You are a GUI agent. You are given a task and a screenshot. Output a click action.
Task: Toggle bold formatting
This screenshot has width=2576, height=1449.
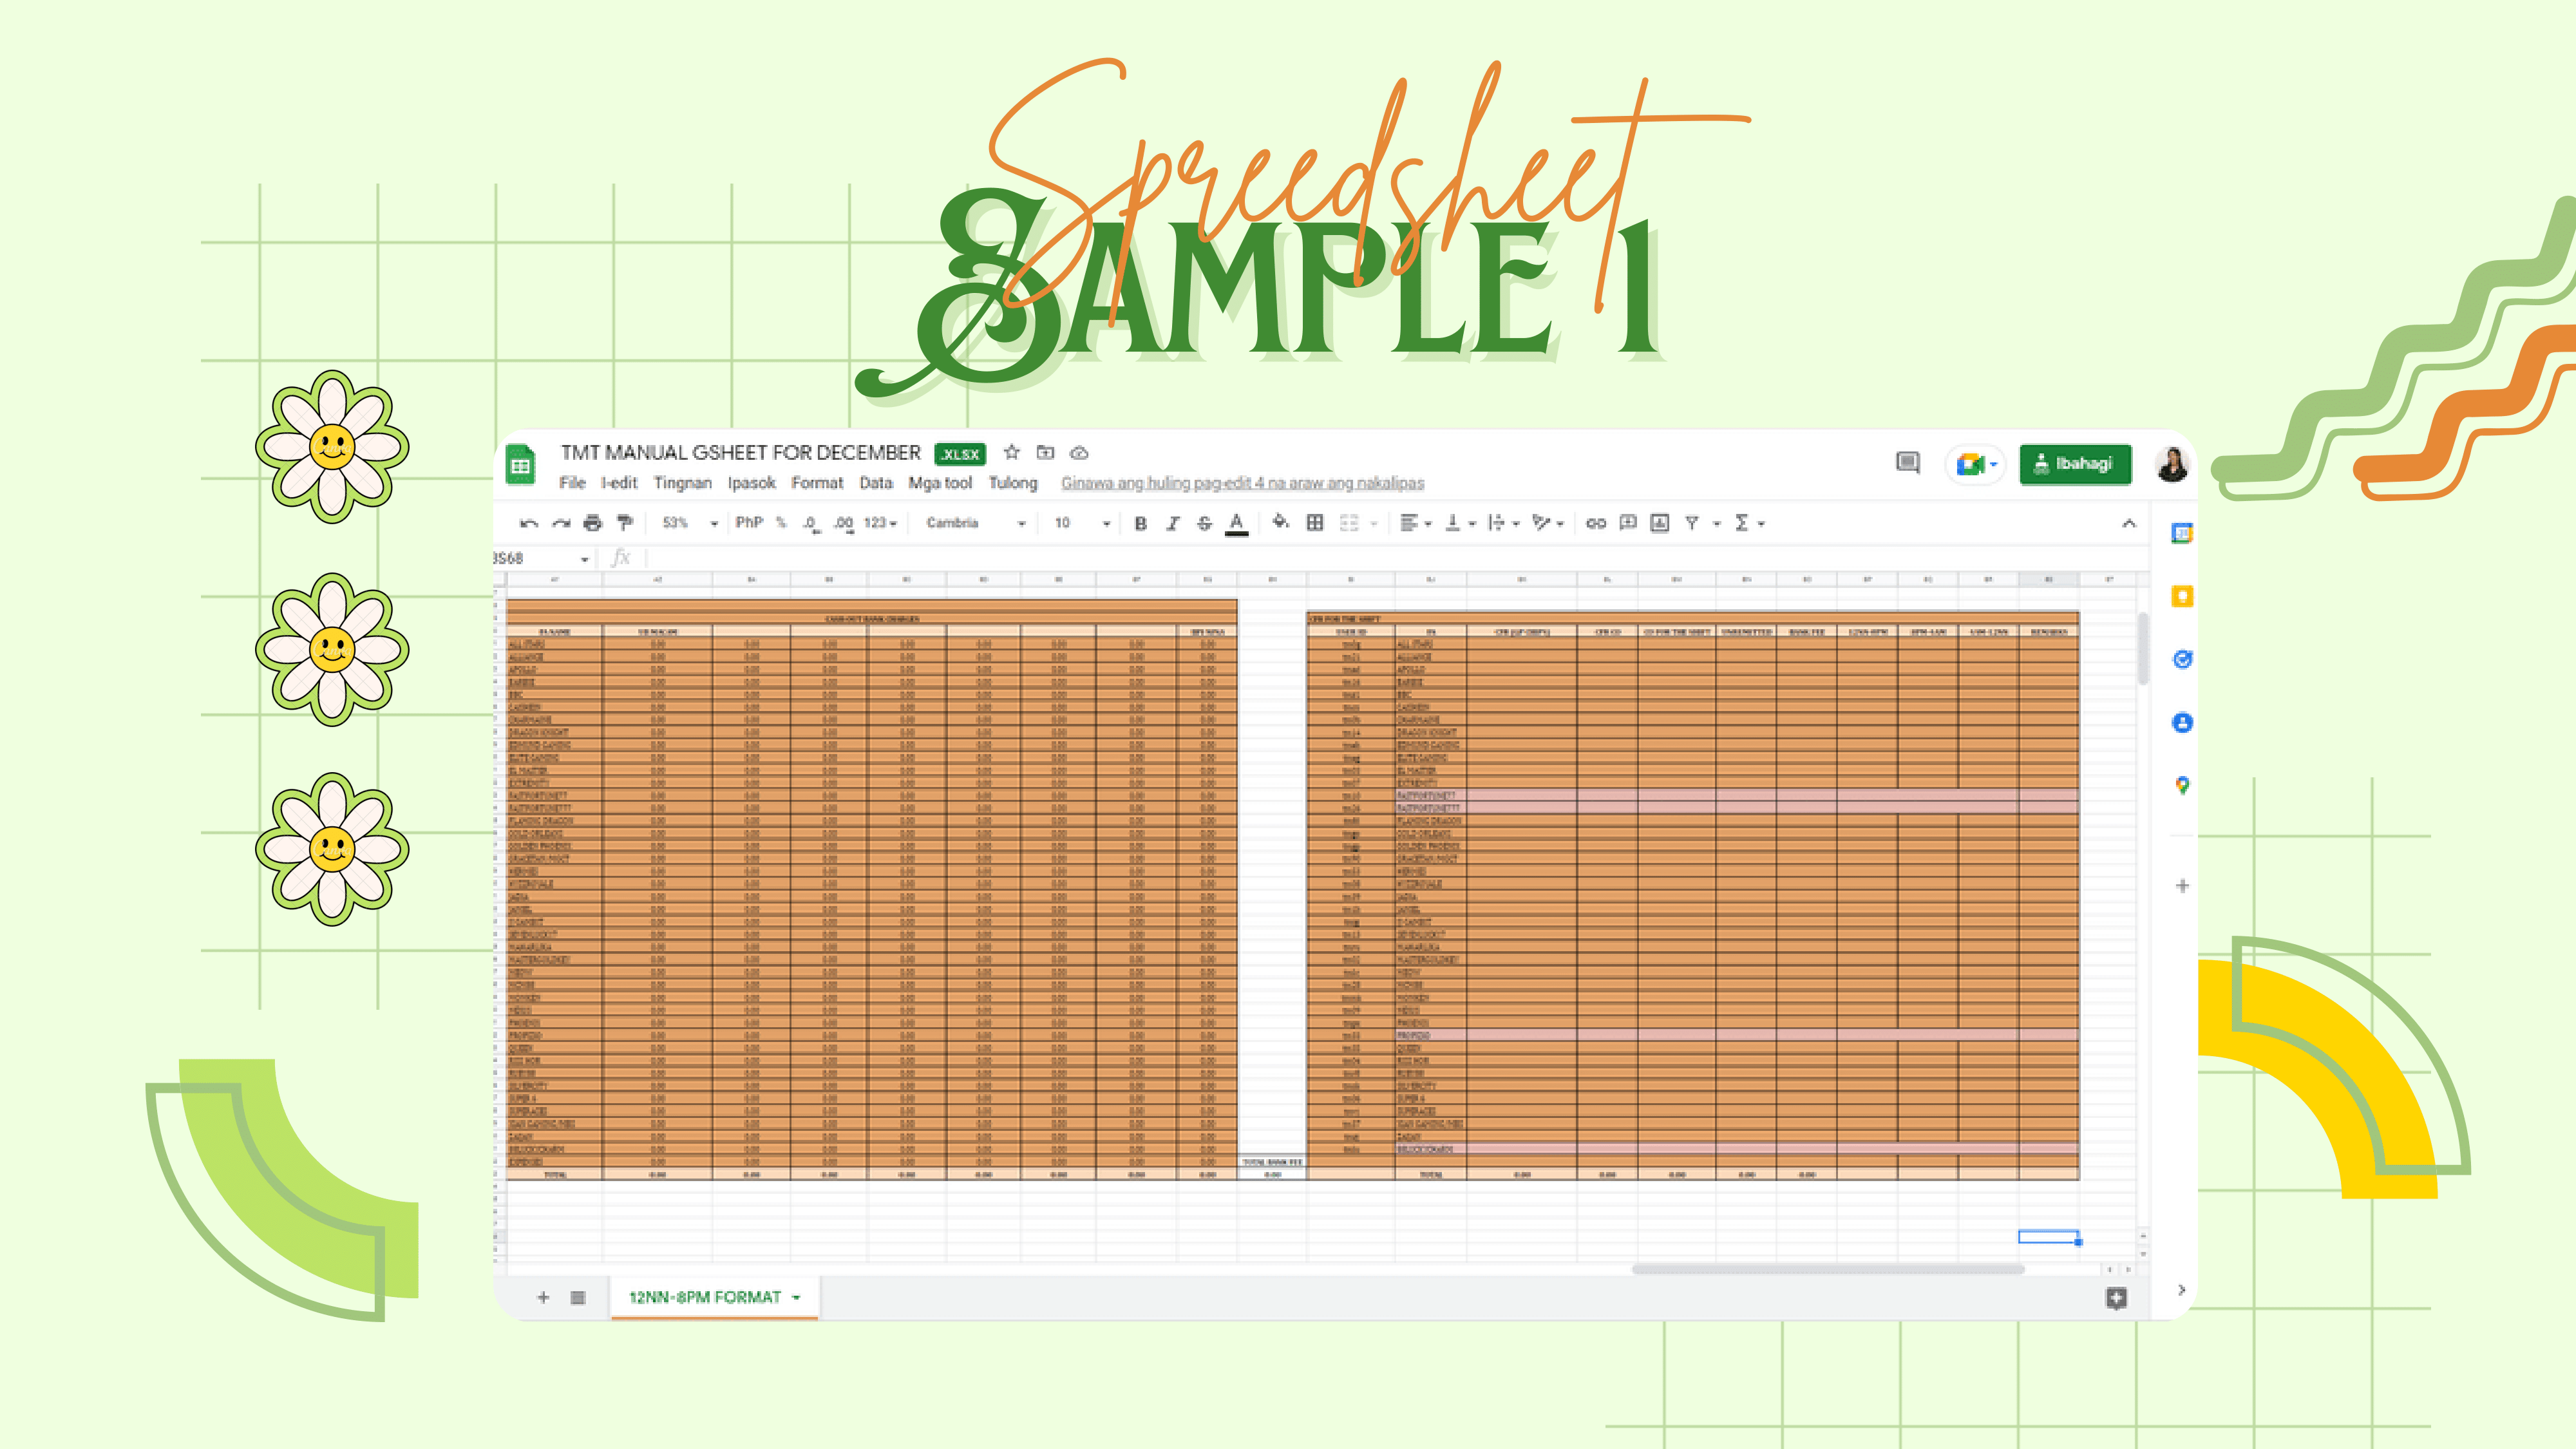click(x=1140, y=523)
